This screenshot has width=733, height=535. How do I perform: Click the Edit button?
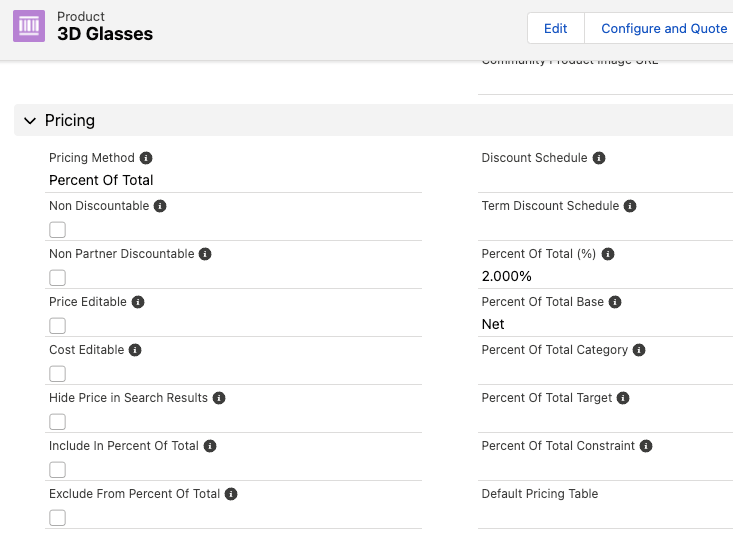555,28
